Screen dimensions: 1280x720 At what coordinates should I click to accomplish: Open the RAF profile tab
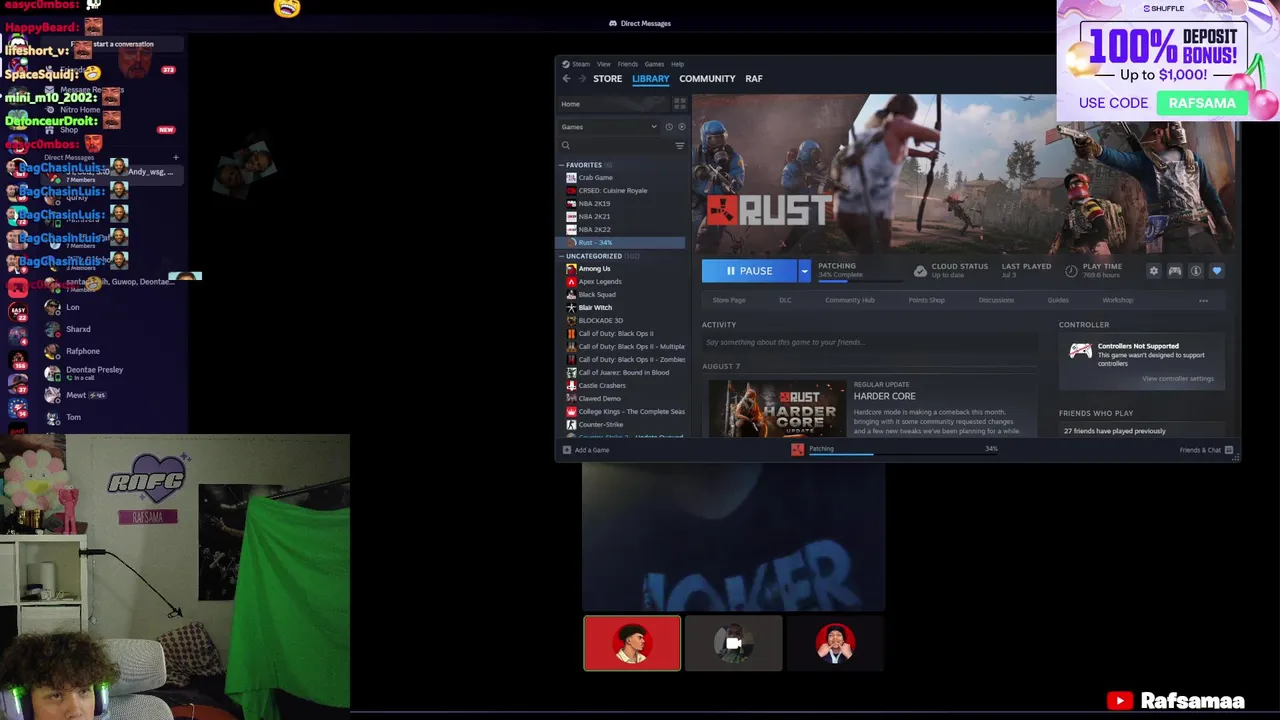[x=753, y=78]
